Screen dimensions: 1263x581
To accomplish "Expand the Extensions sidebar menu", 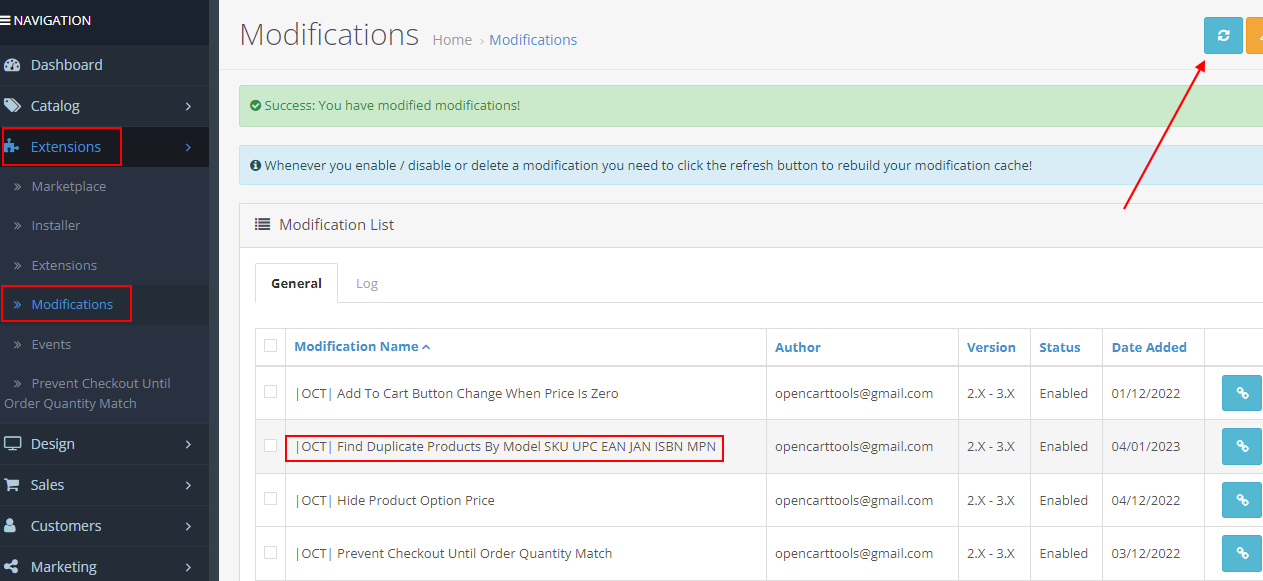I will coord(61,146).
